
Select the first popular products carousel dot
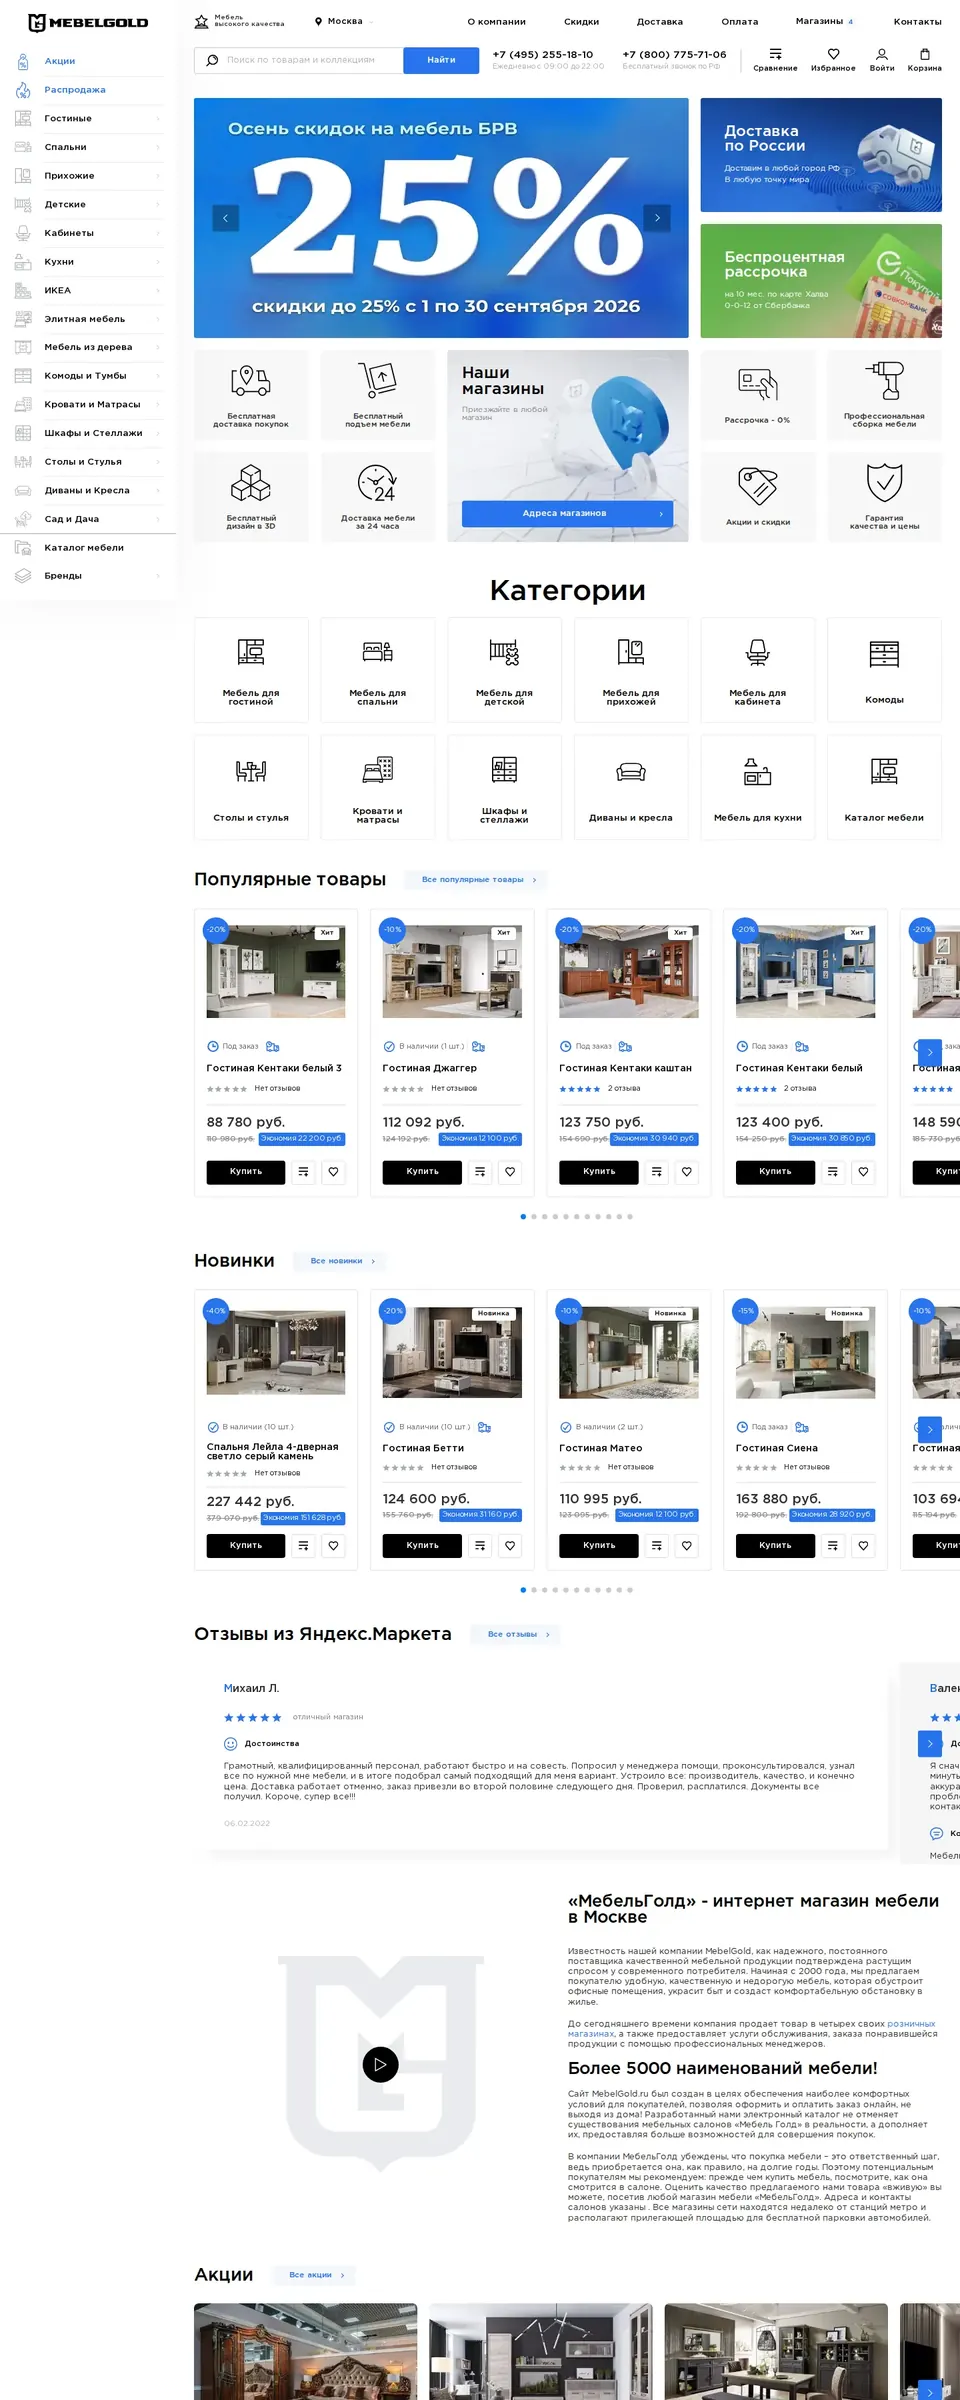(523, 1217)
